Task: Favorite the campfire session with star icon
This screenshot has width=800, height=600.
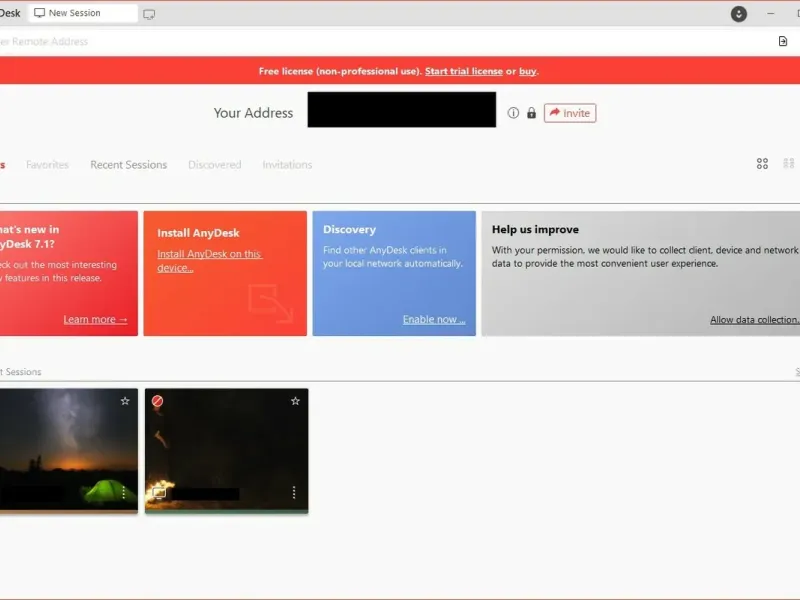Action: [x=295, y=401]
